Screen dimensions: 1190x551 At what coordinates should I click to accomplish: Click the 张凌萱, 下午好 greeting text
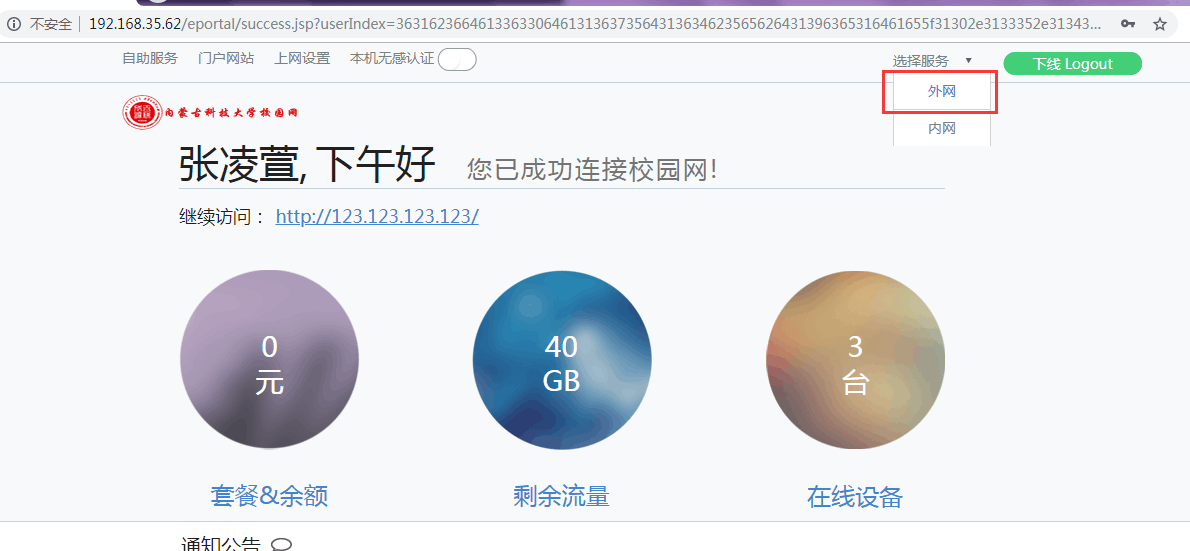(x=307, y=164)
